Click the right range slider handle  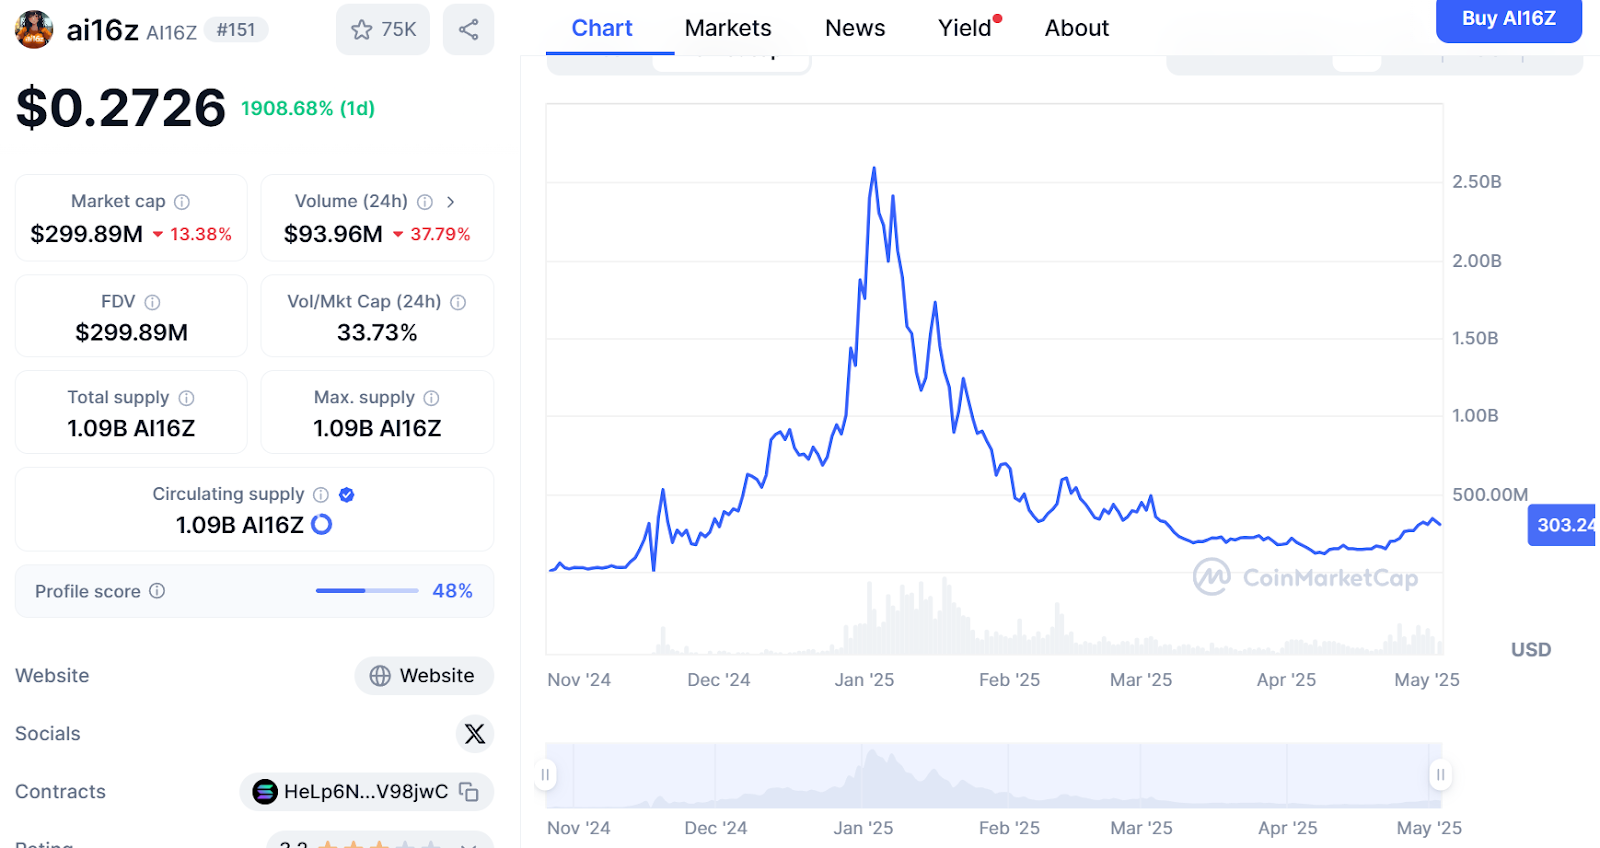click(x=1441, y=775)
